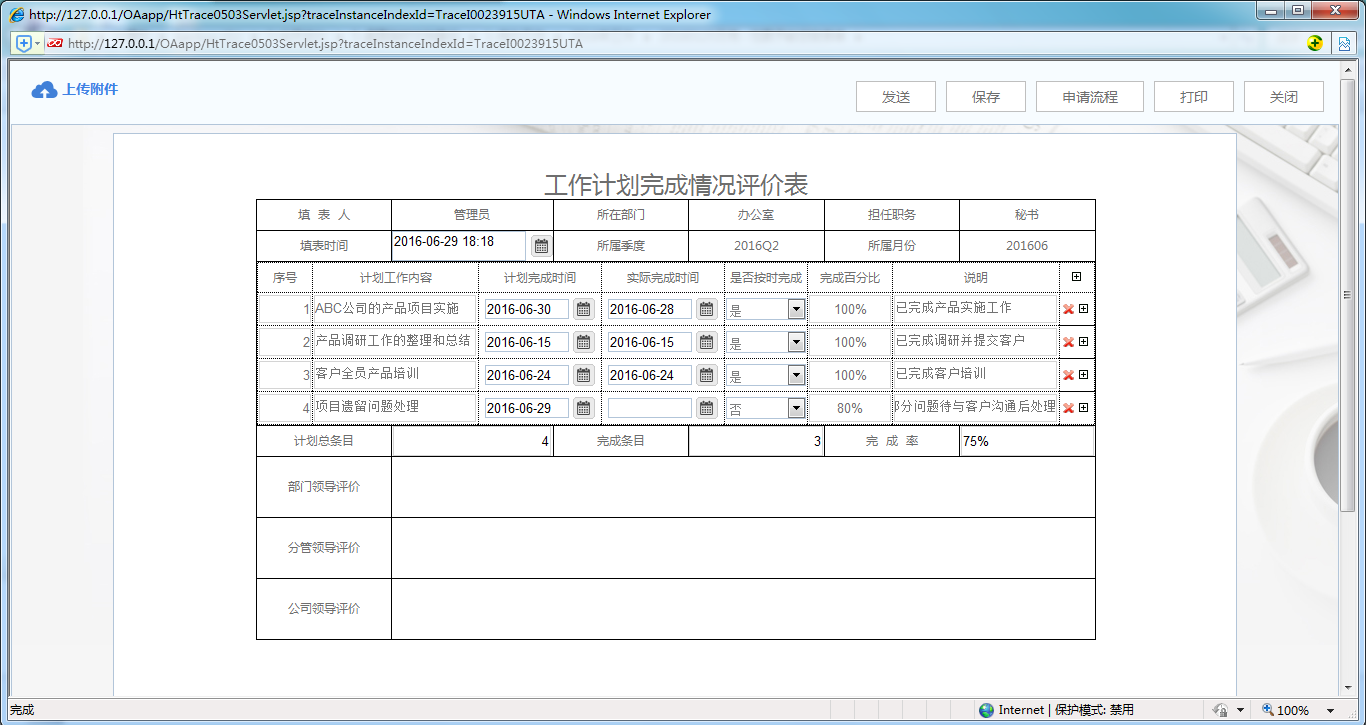Open the 是否按时完成 dropdown on row 1

795,309
